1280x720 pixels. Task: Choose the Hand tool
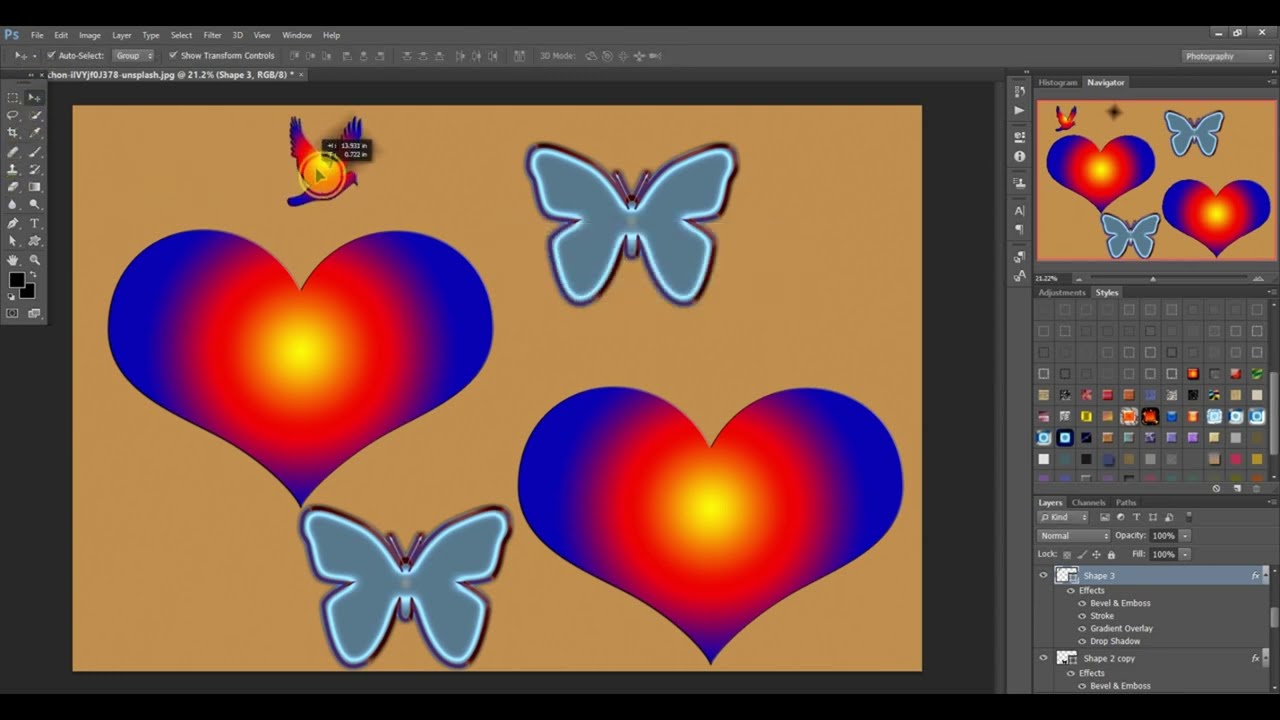click(13, 260)
